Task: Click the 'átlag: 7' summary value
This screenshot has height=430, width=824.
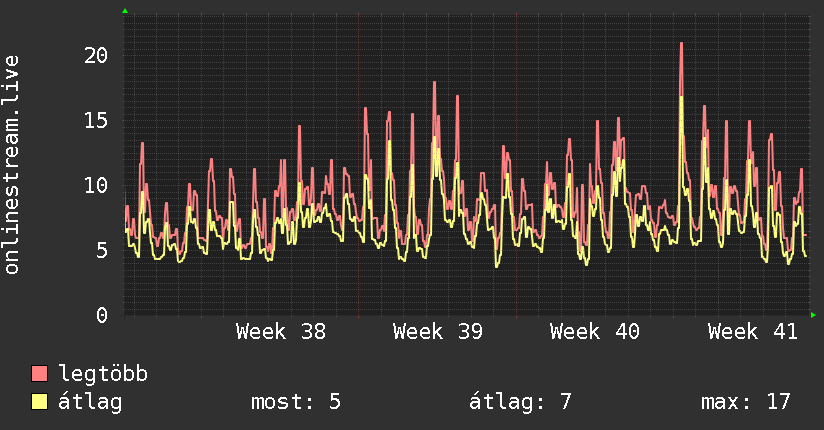Action: 520,402
